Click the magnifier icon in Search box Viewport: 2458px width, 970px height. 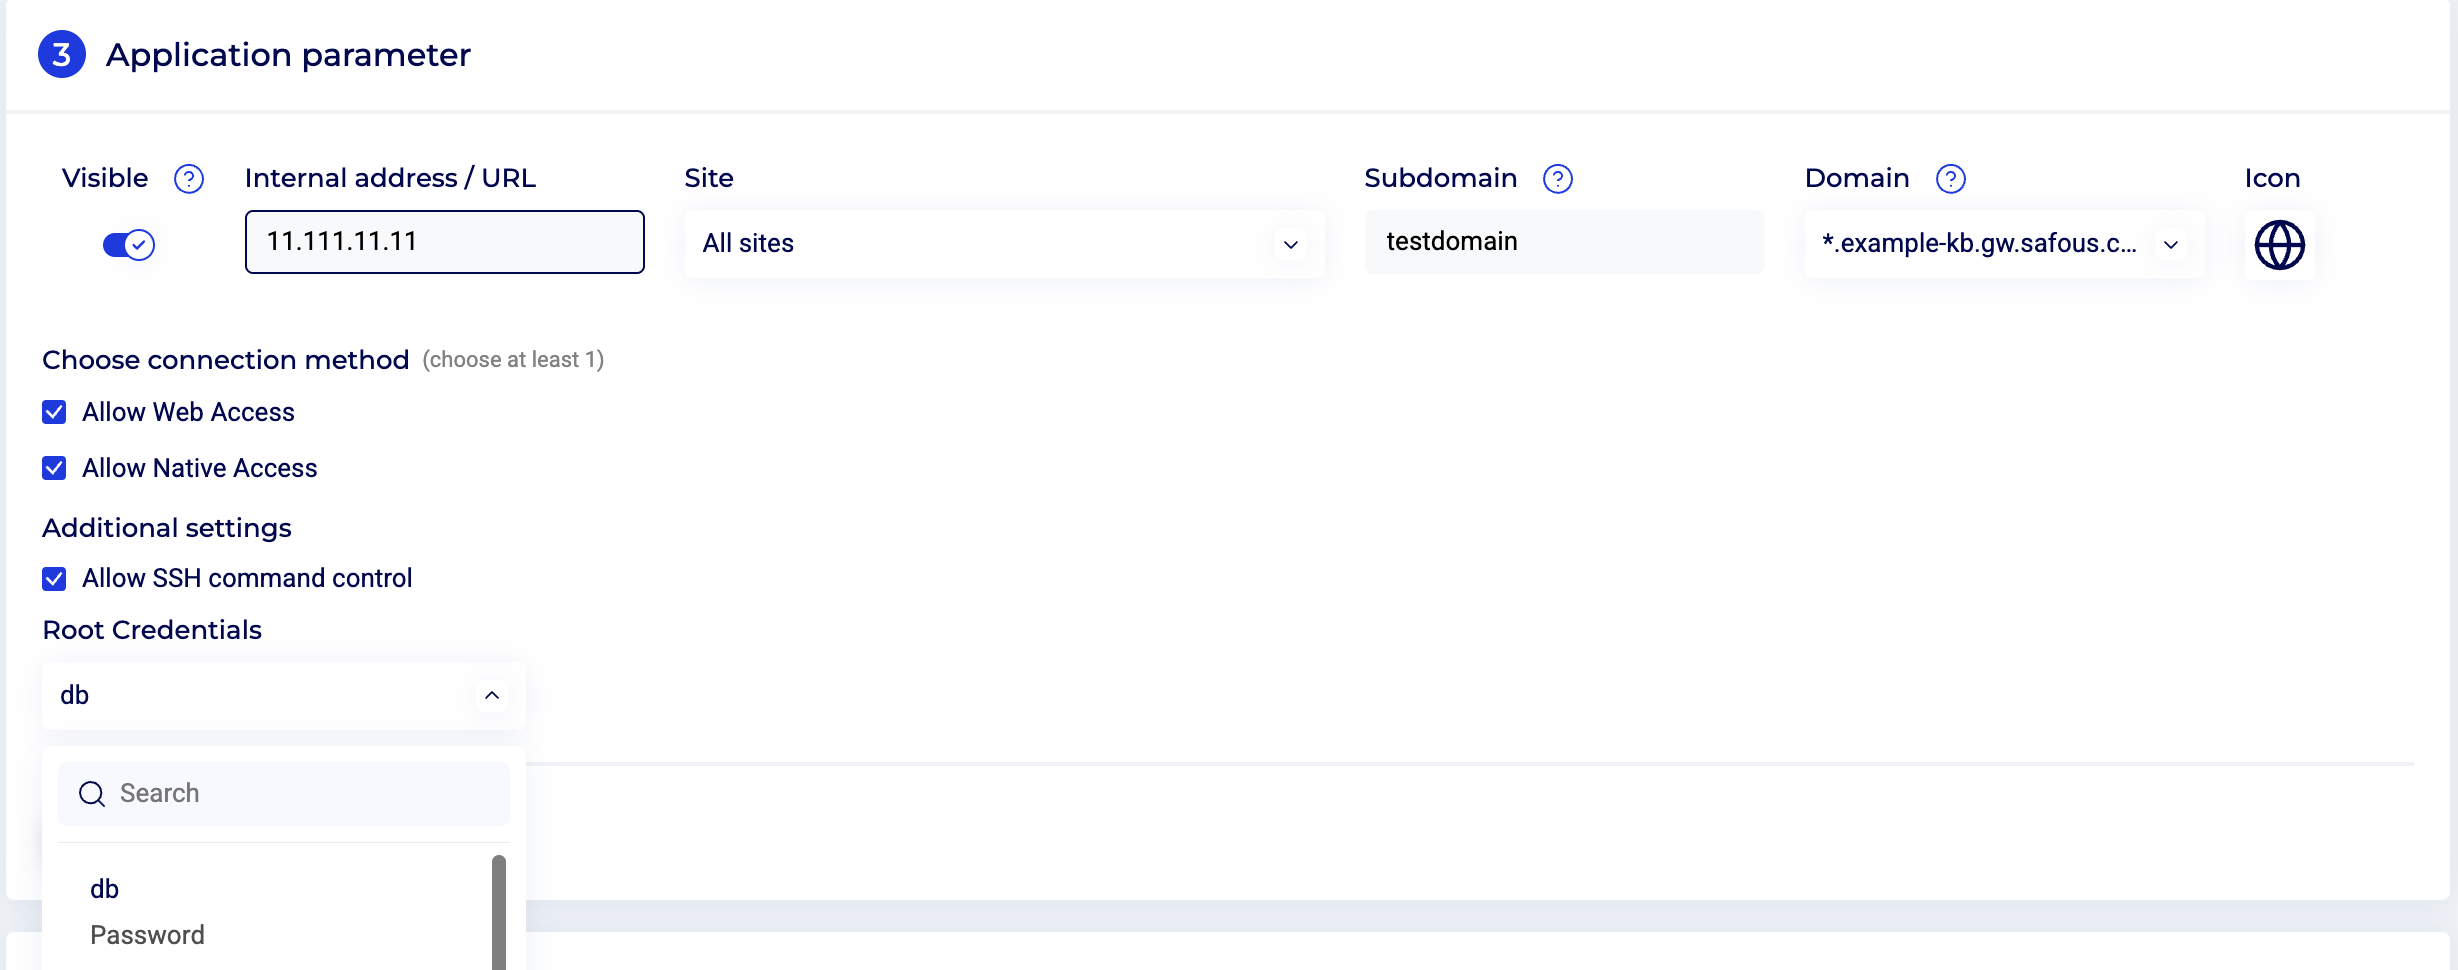click(x=92, y=794)
